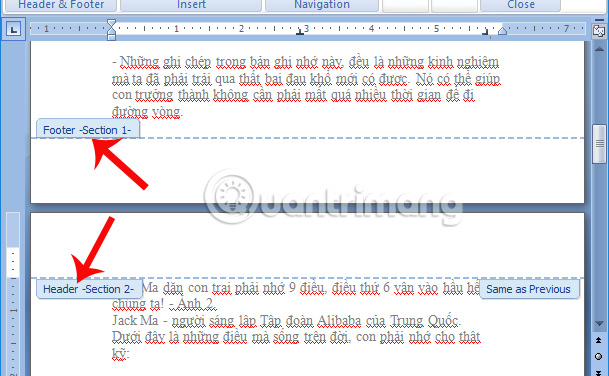Click the text "Dưới đây là những điều"
609x376 pixels.
[179, 337]
